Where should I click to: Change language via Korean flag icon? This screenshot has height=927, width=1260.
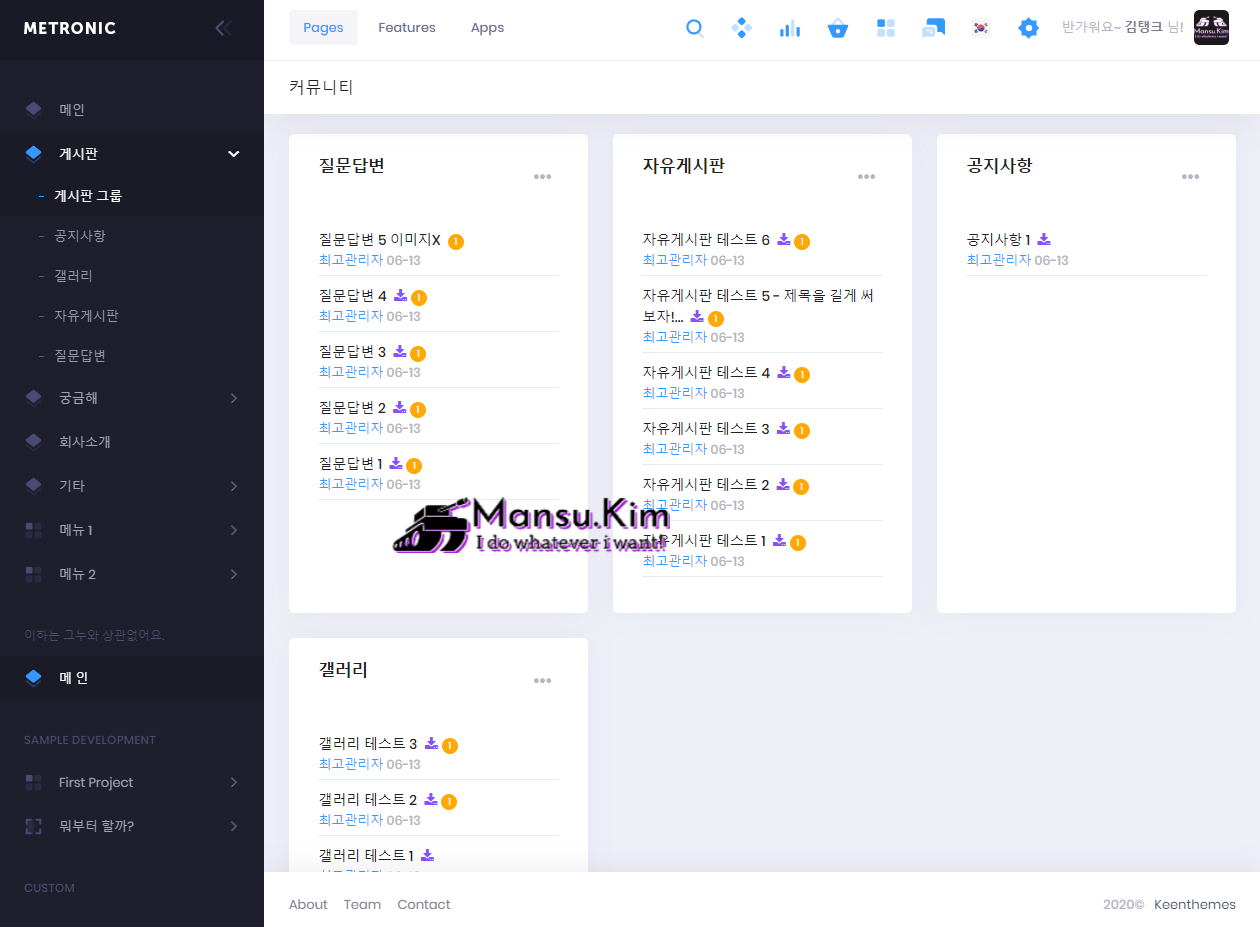(x=981, y=28)
